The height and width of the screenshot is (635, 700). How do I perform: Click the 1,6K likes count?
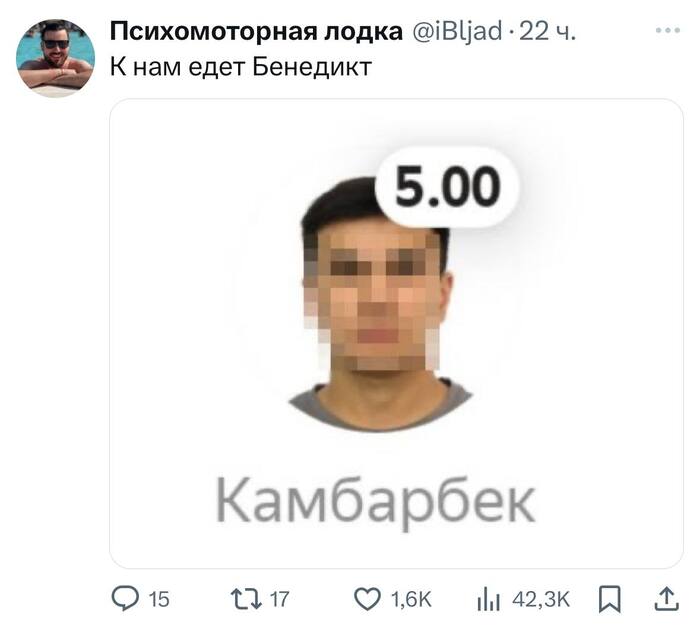(x=411, y=600)
